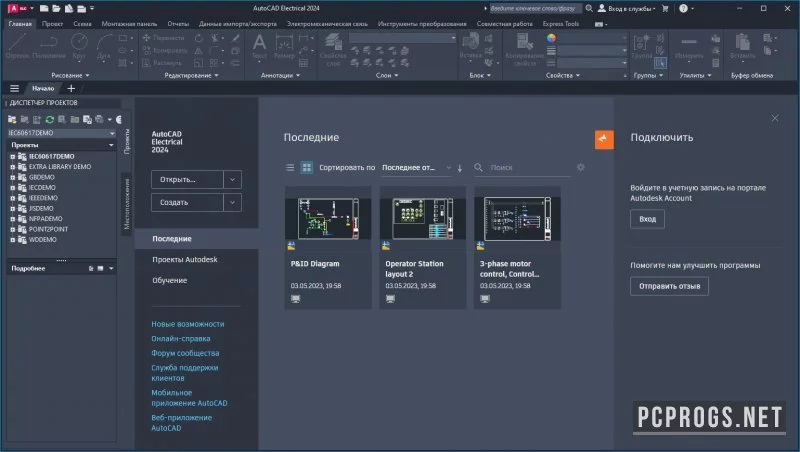Switch to the Проект ribbon tab
This screenshot has width=800, height=452.
coord(52,24)
